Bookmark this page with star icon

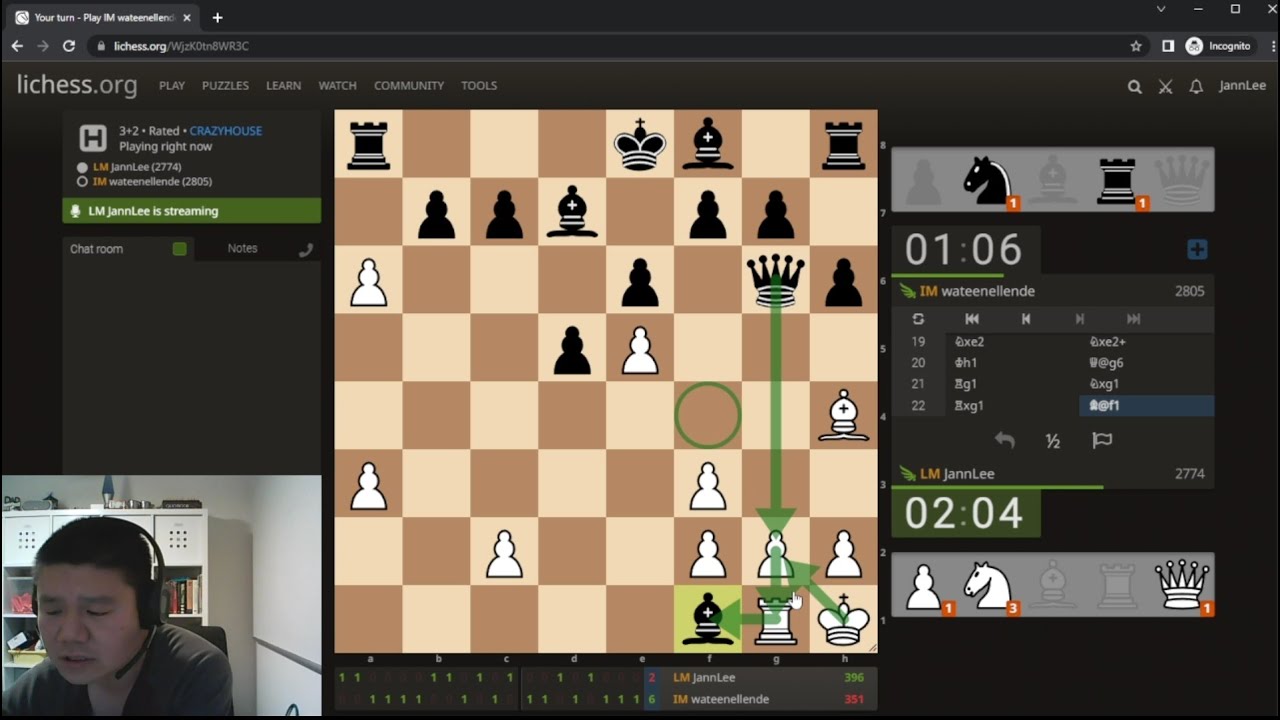coord(1136,46)
